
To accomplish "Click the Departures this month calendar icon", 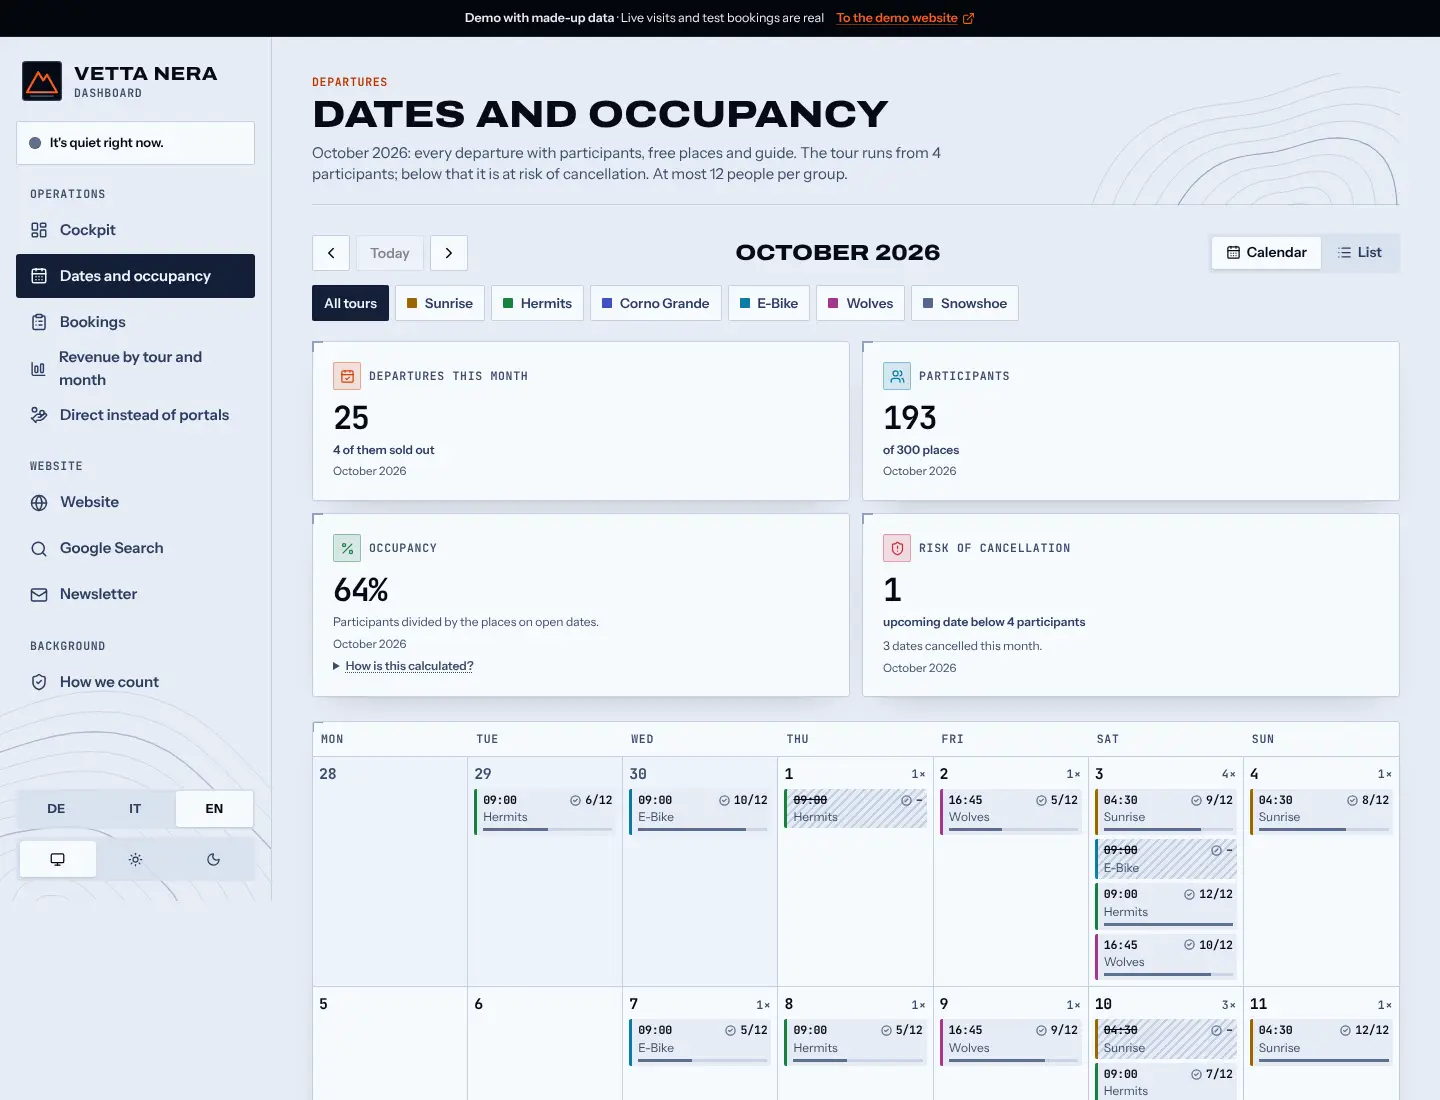I will pyautogui.click(x=347, y=376).
